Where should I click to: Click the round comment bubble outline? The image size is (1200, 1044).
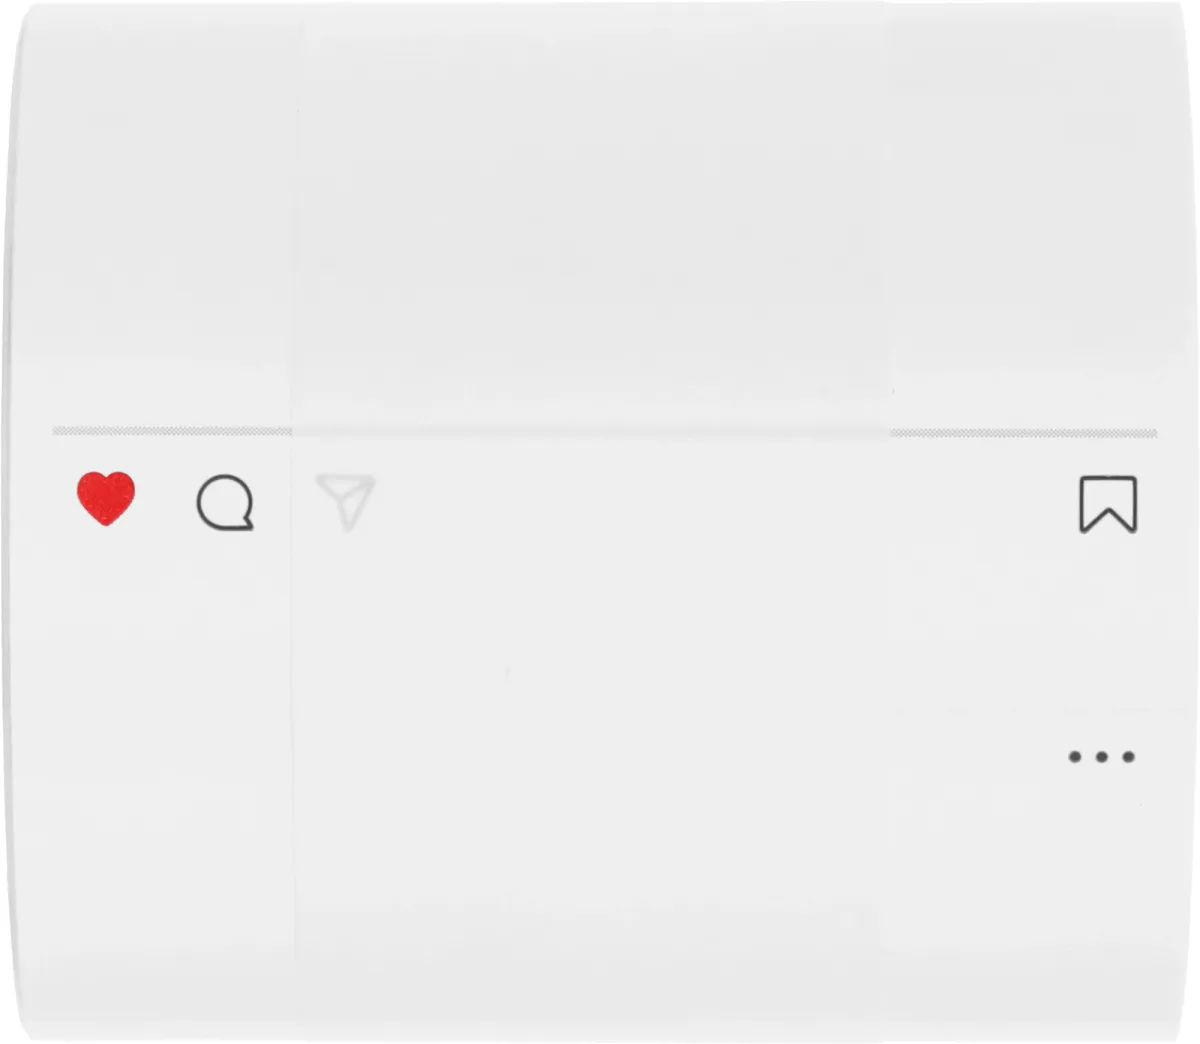pos(225,502)
